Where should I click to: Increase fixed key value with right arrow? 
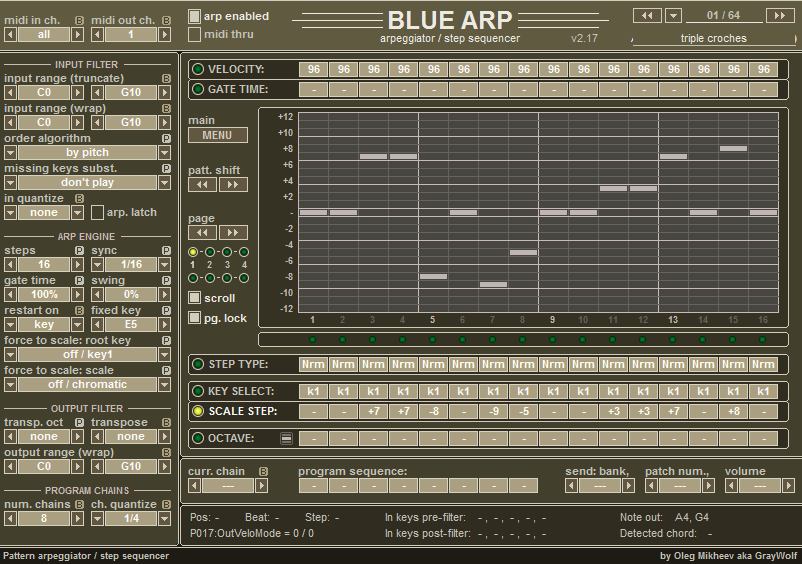[164, 324]
